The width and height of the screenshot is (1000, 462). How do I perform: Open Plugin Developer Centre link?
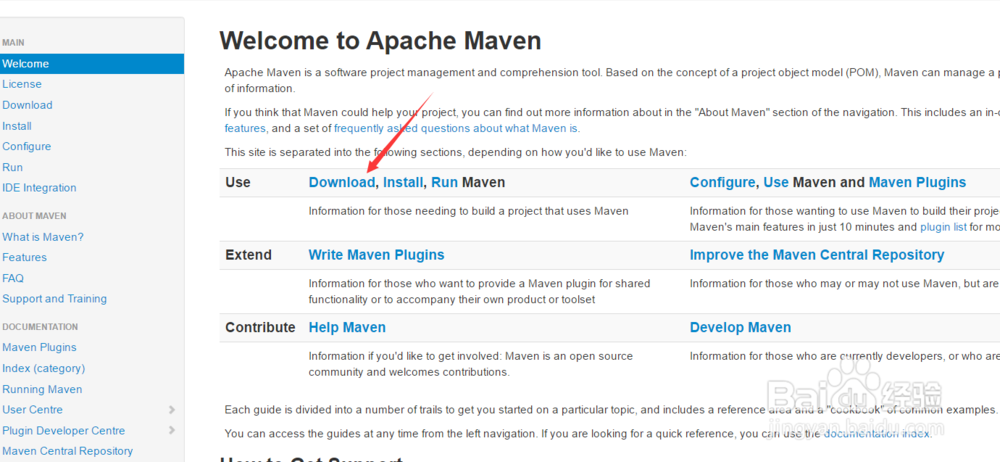64,431
